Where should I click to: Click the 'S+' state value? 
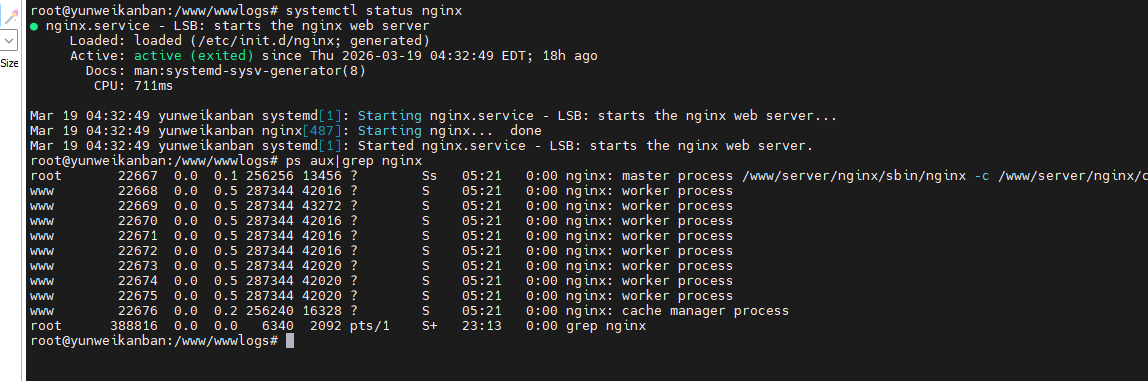click(x=430, y=326)
